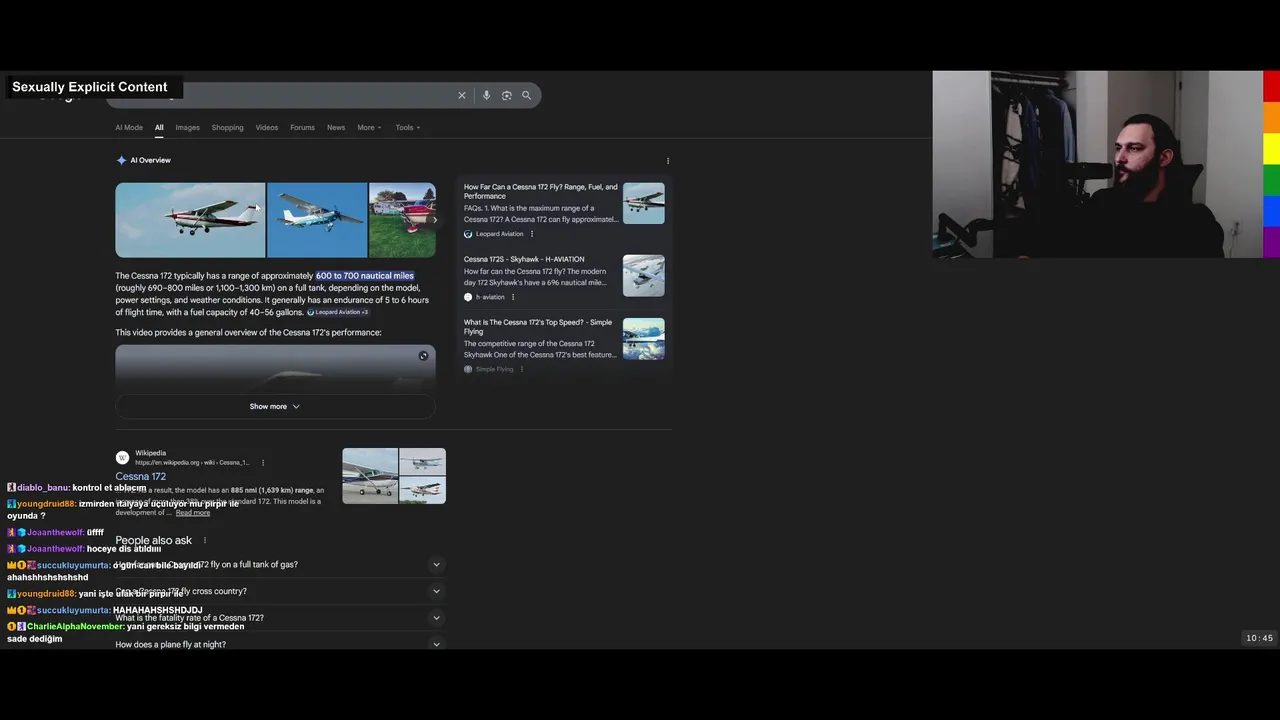Click the magnifier search icon

(x=526, y=95)
